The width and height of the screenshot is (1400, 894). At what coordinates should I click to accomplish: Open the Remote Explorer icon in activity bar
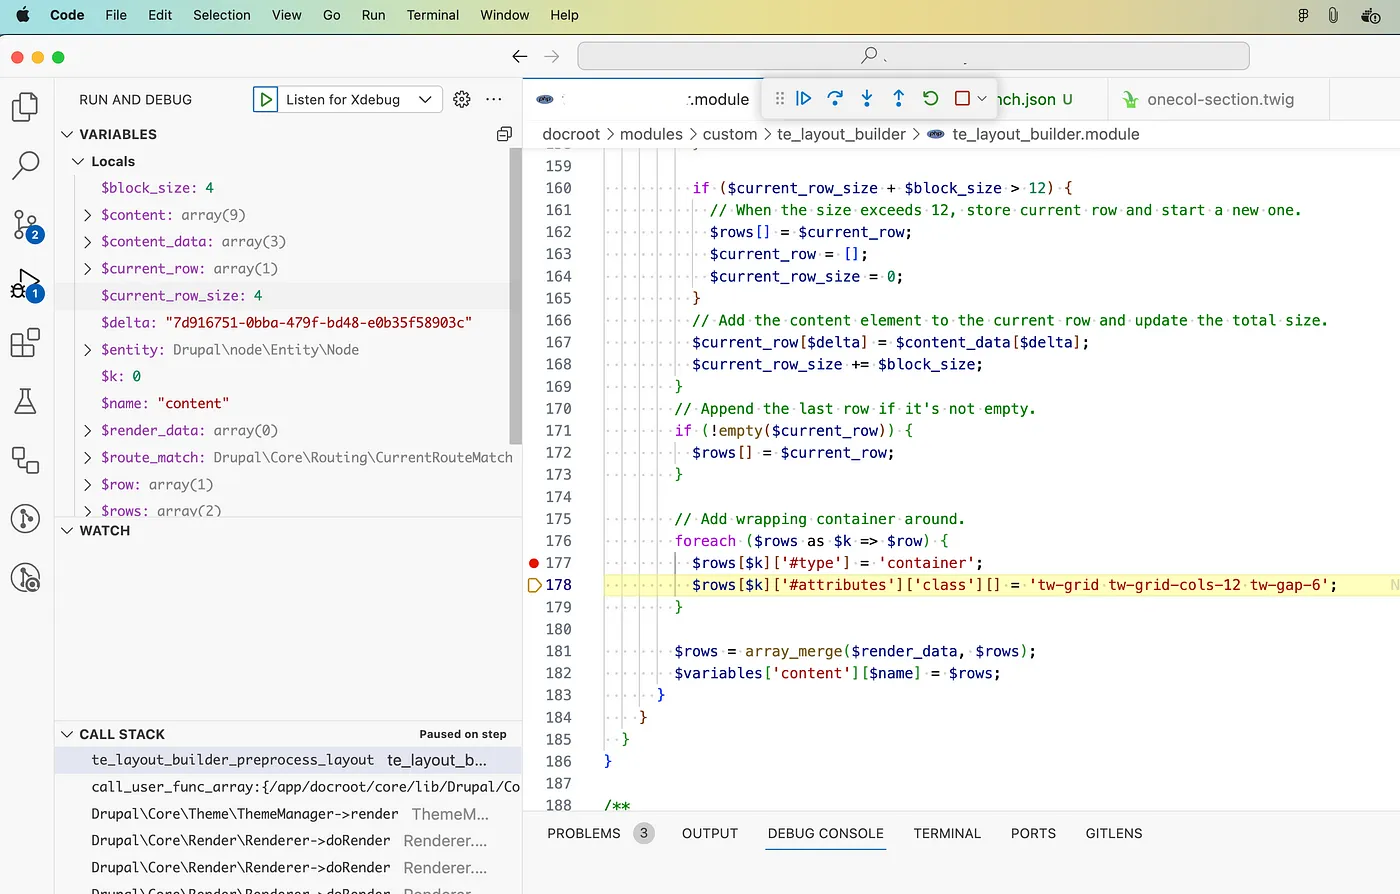point(25,460)
